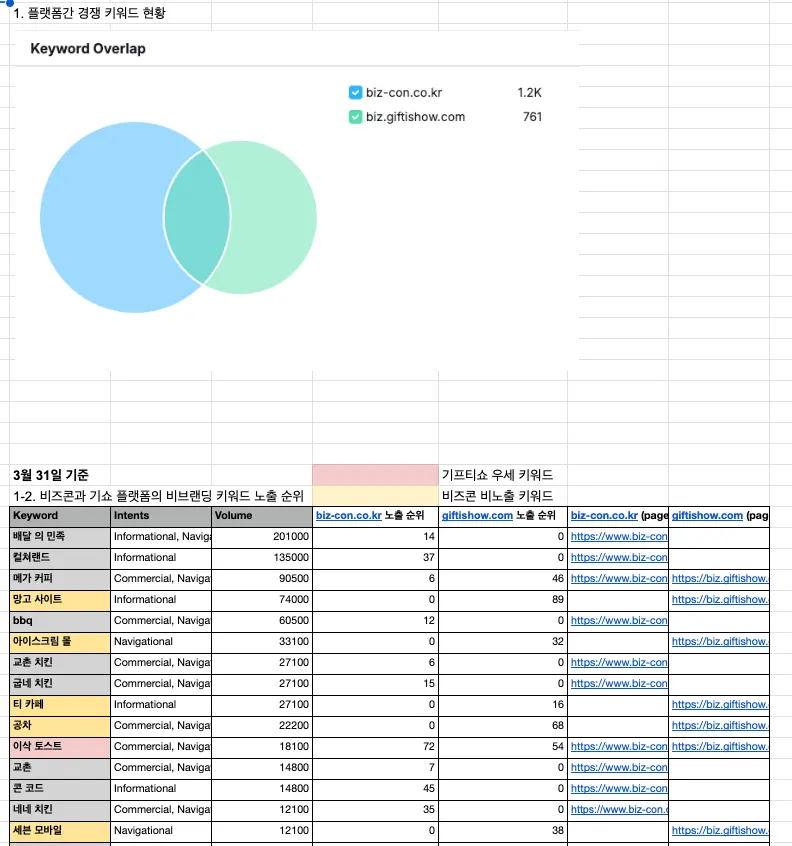This screenshot has height=846, width=792.
Task: Select the Keyword column header cell
Action: tap(60, 516)
